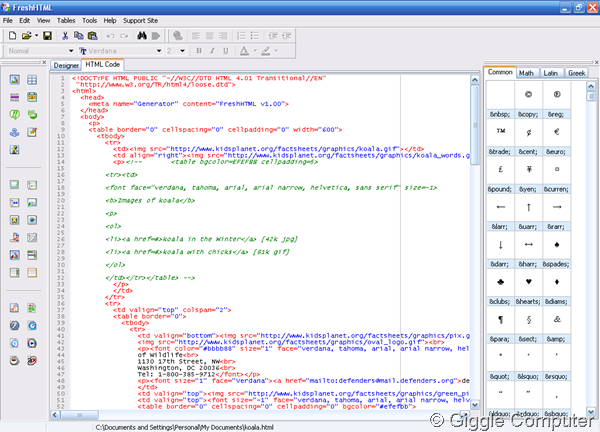This screenshot has height=432, width=600.
Task: Open the Edit menu
Action: (24, 21)
